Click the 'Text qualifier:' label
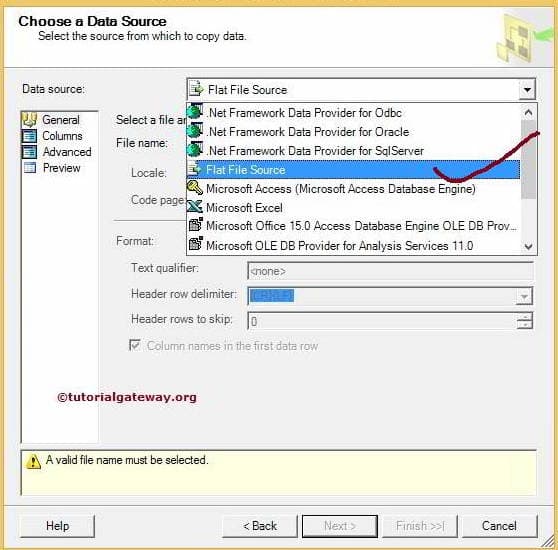The width and height of the screenshot is (558, 550). [165, 268]
